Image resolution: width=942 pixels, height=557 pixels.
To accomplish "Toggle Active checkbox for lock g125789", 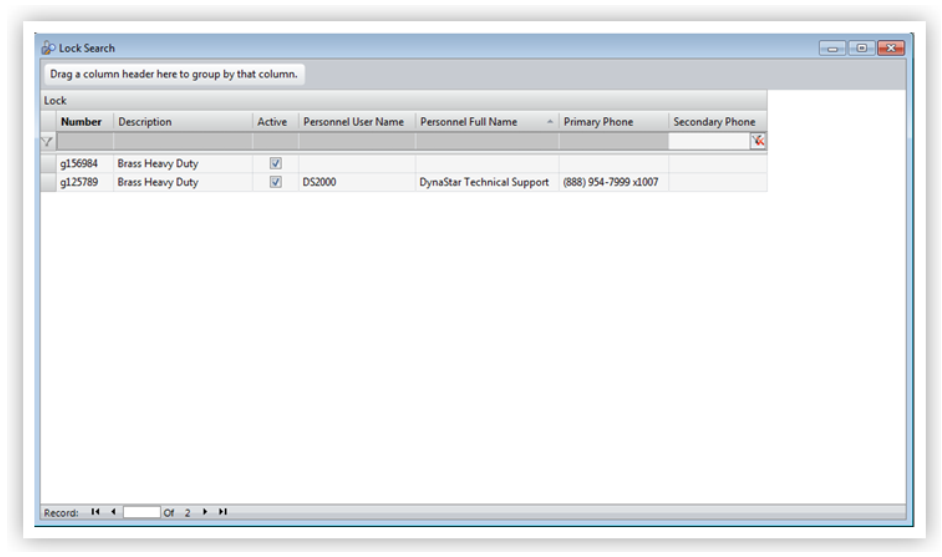I will click(x=276, y=182).
